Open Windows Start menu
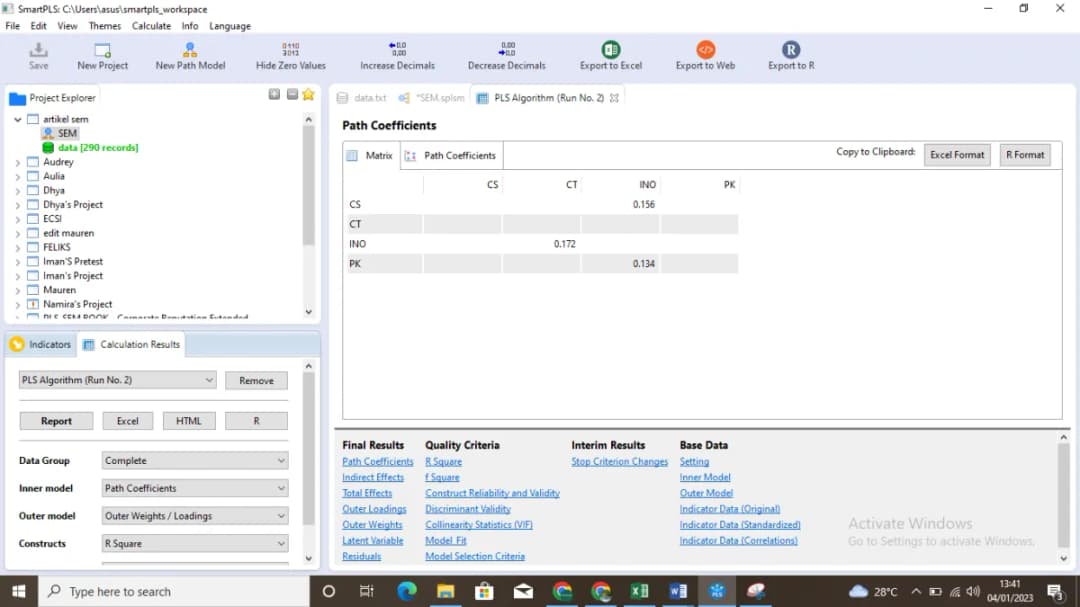The height and width of the screenshot is (607, 1080). pos(19,591)
